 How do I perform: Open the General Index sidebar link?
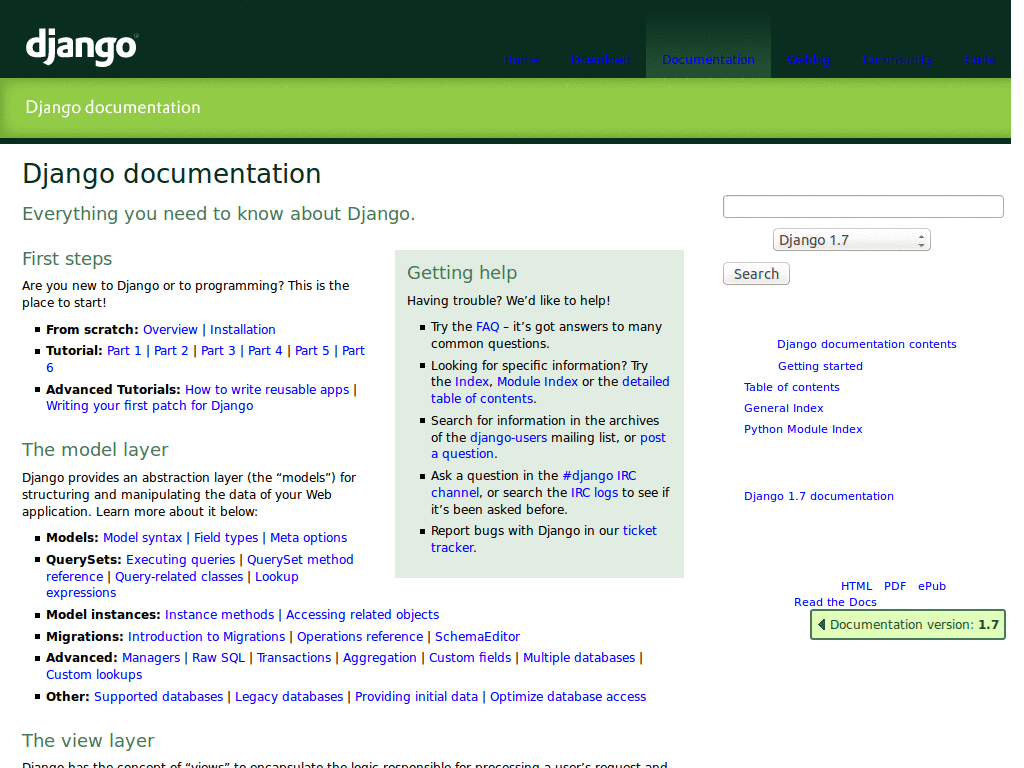pos(784,408)
